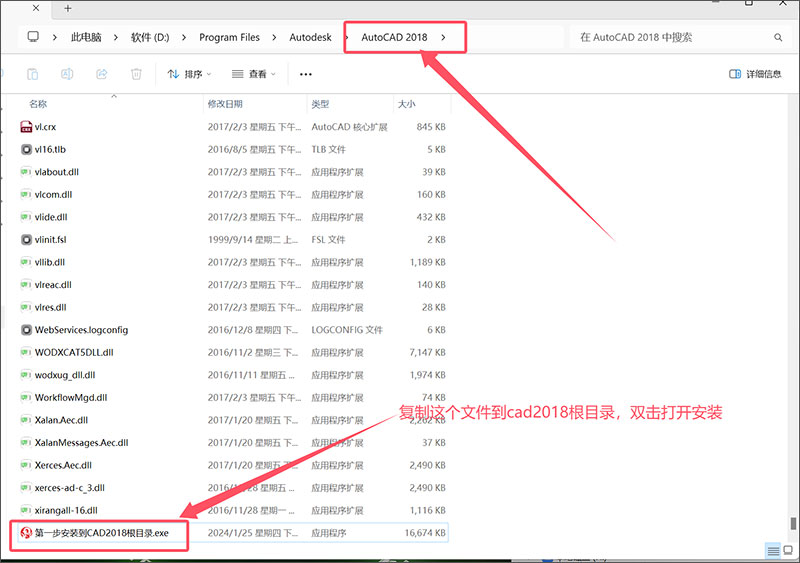The image size is (800, 563).
Task: Open a new tab with plus button
Action: click(x=68, y=8)
